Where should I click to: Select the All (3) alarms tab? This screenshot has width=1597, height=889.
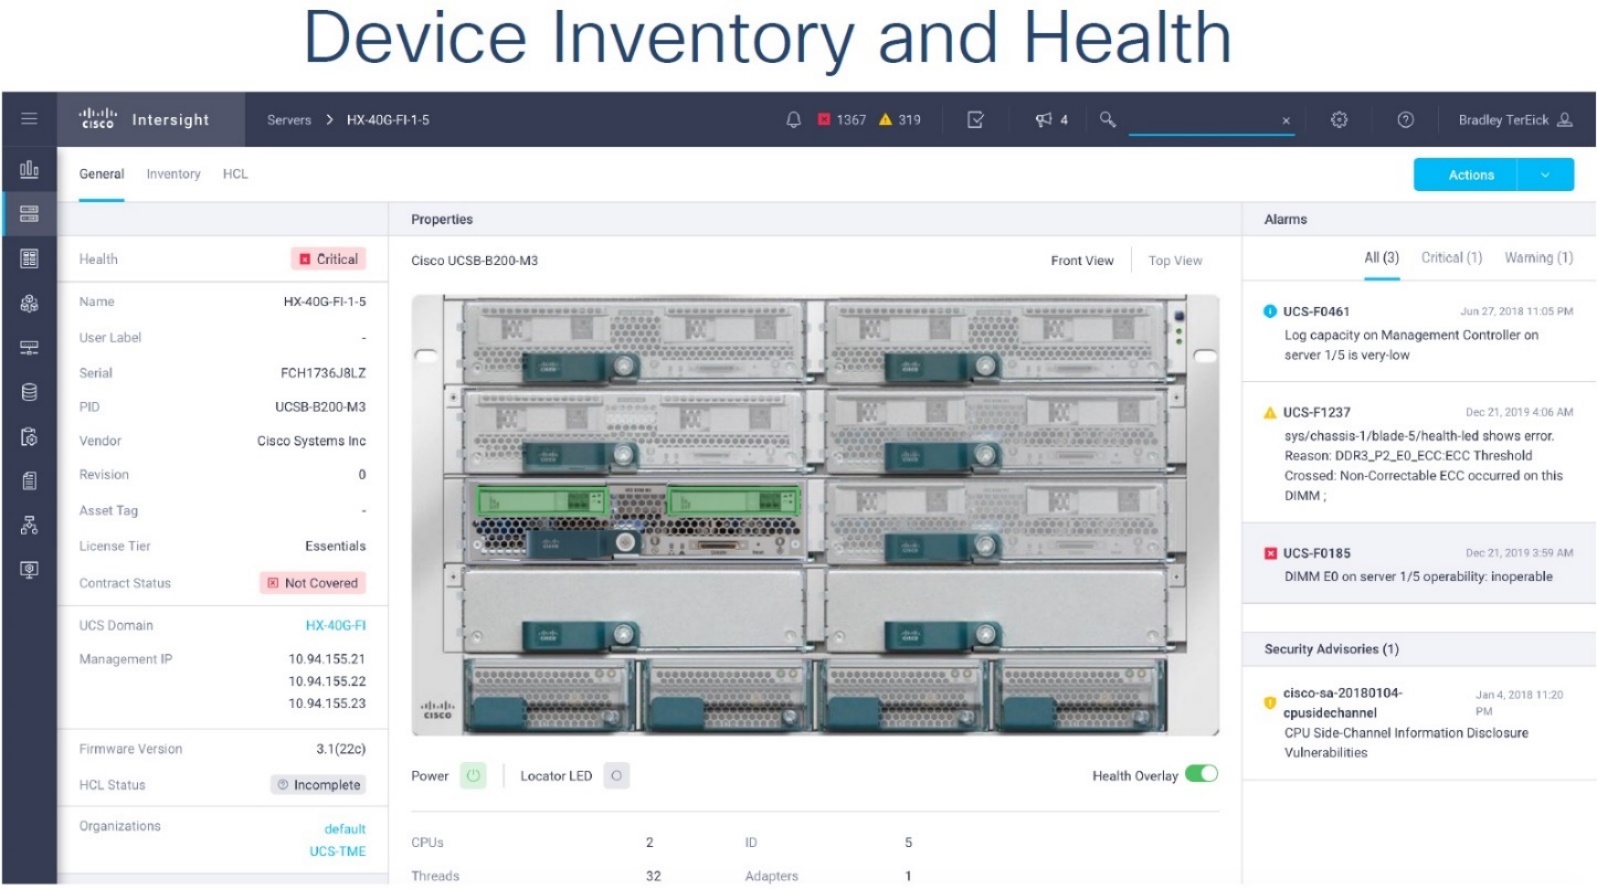1382,258
